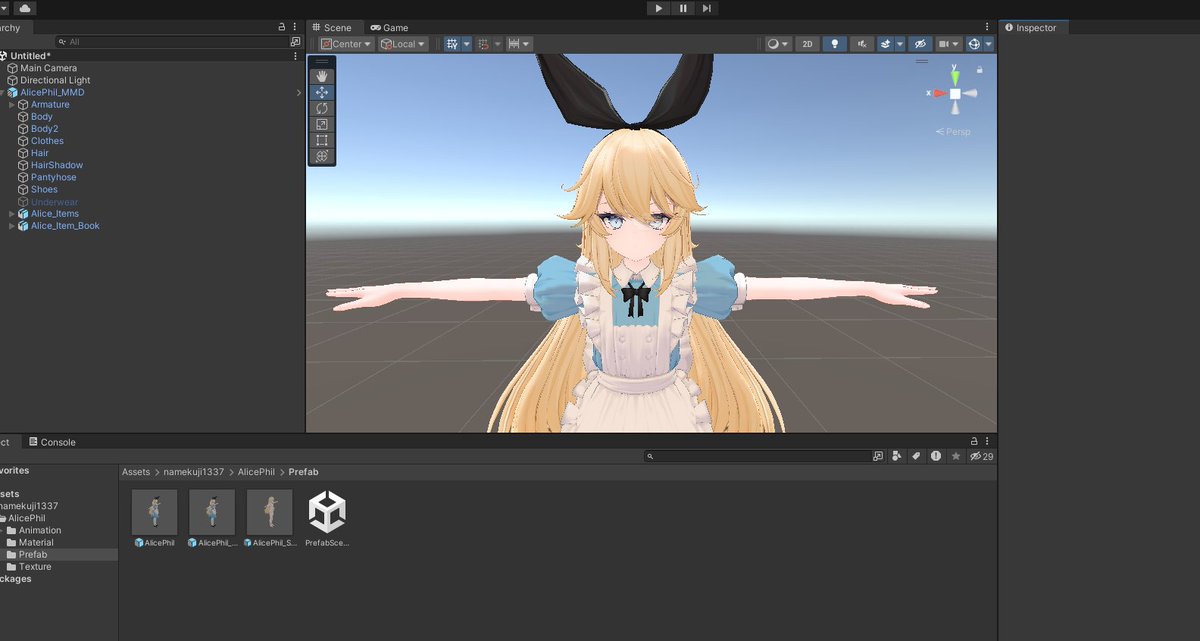
Task: Toggle scene grid visibility
Action: [x=452, y=44]
